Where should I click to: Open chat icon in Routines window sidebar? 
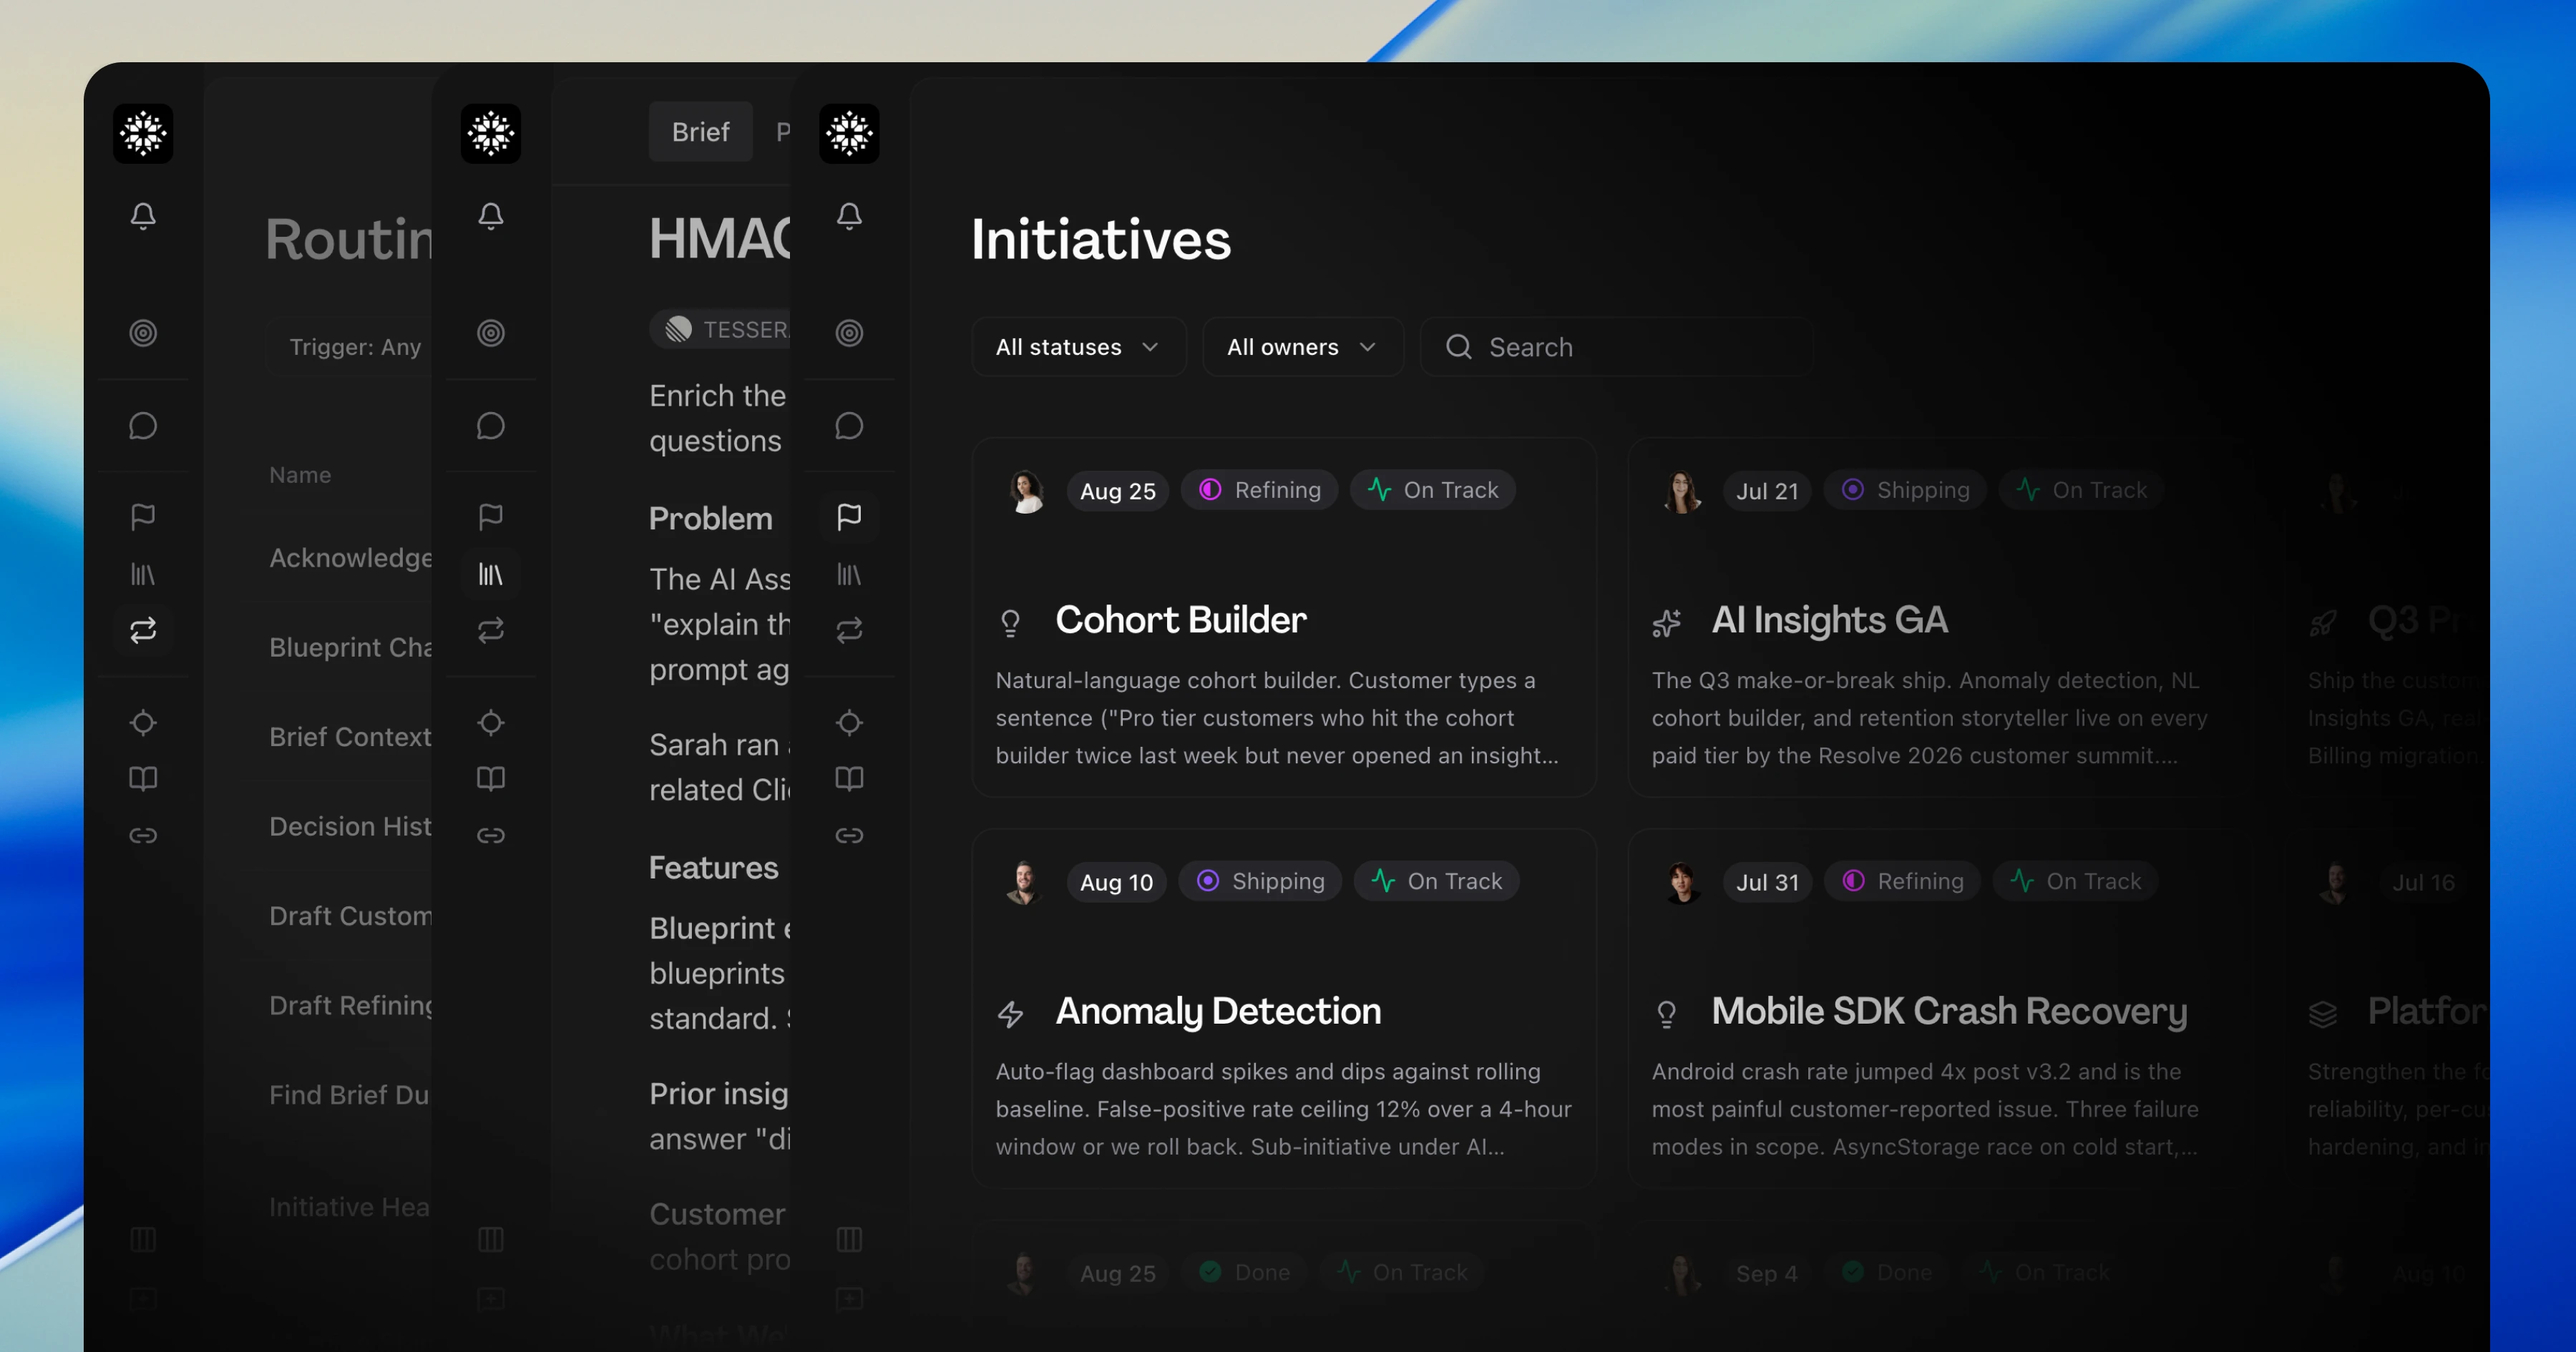[x=143, y=426]
